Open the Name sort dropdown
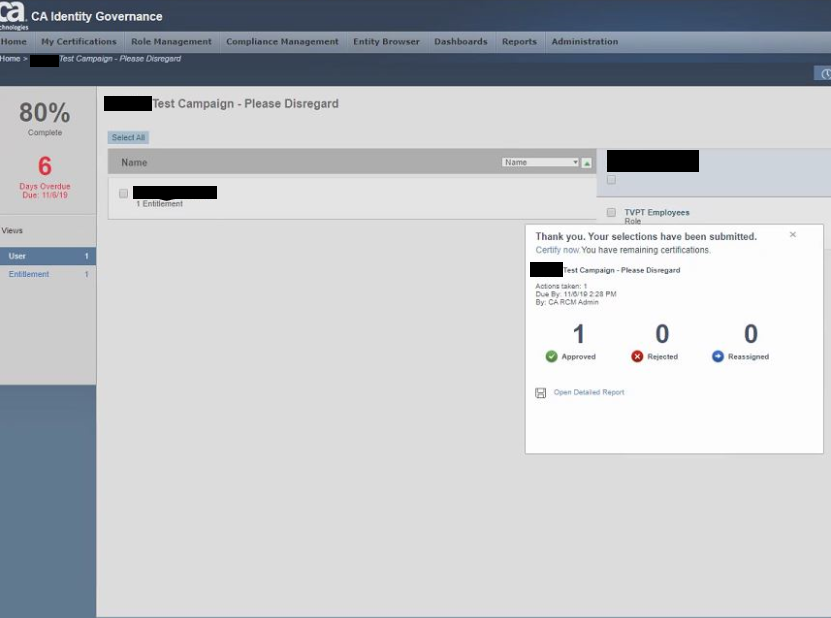The height and width of the screenshot is (618, 831). [541, 162]
